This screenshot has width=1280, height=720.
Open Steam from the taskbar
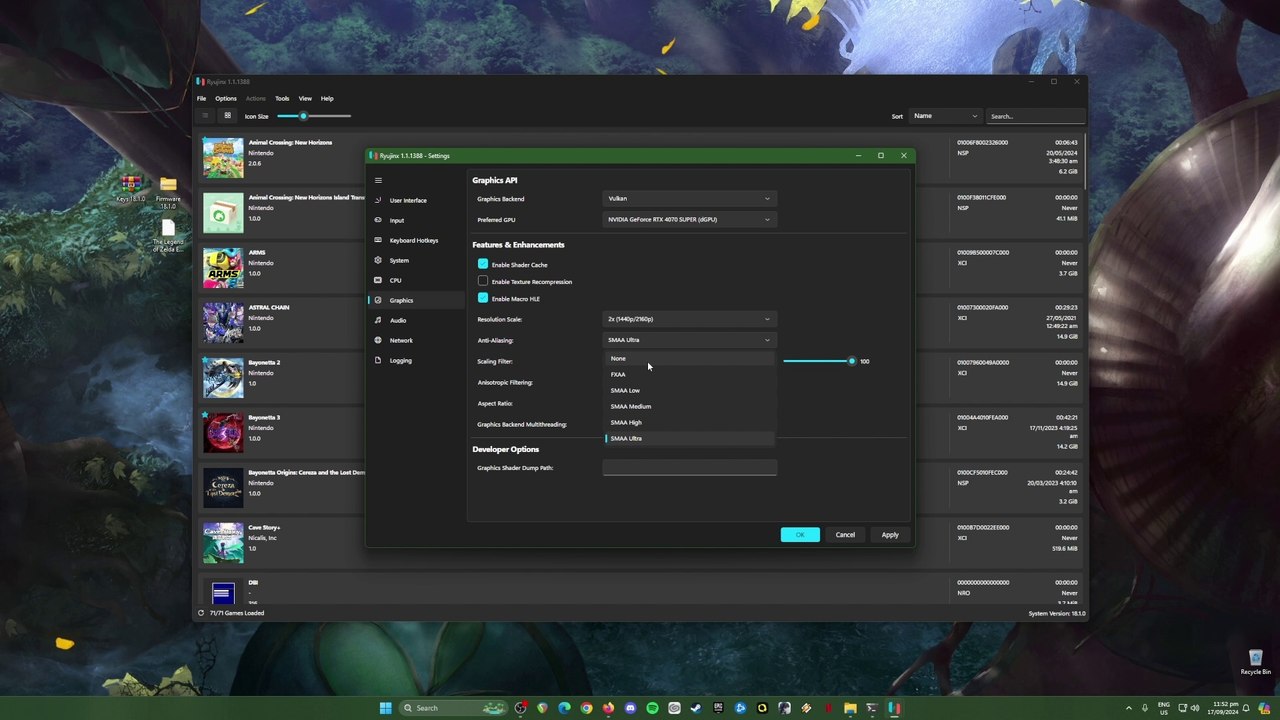696,708
